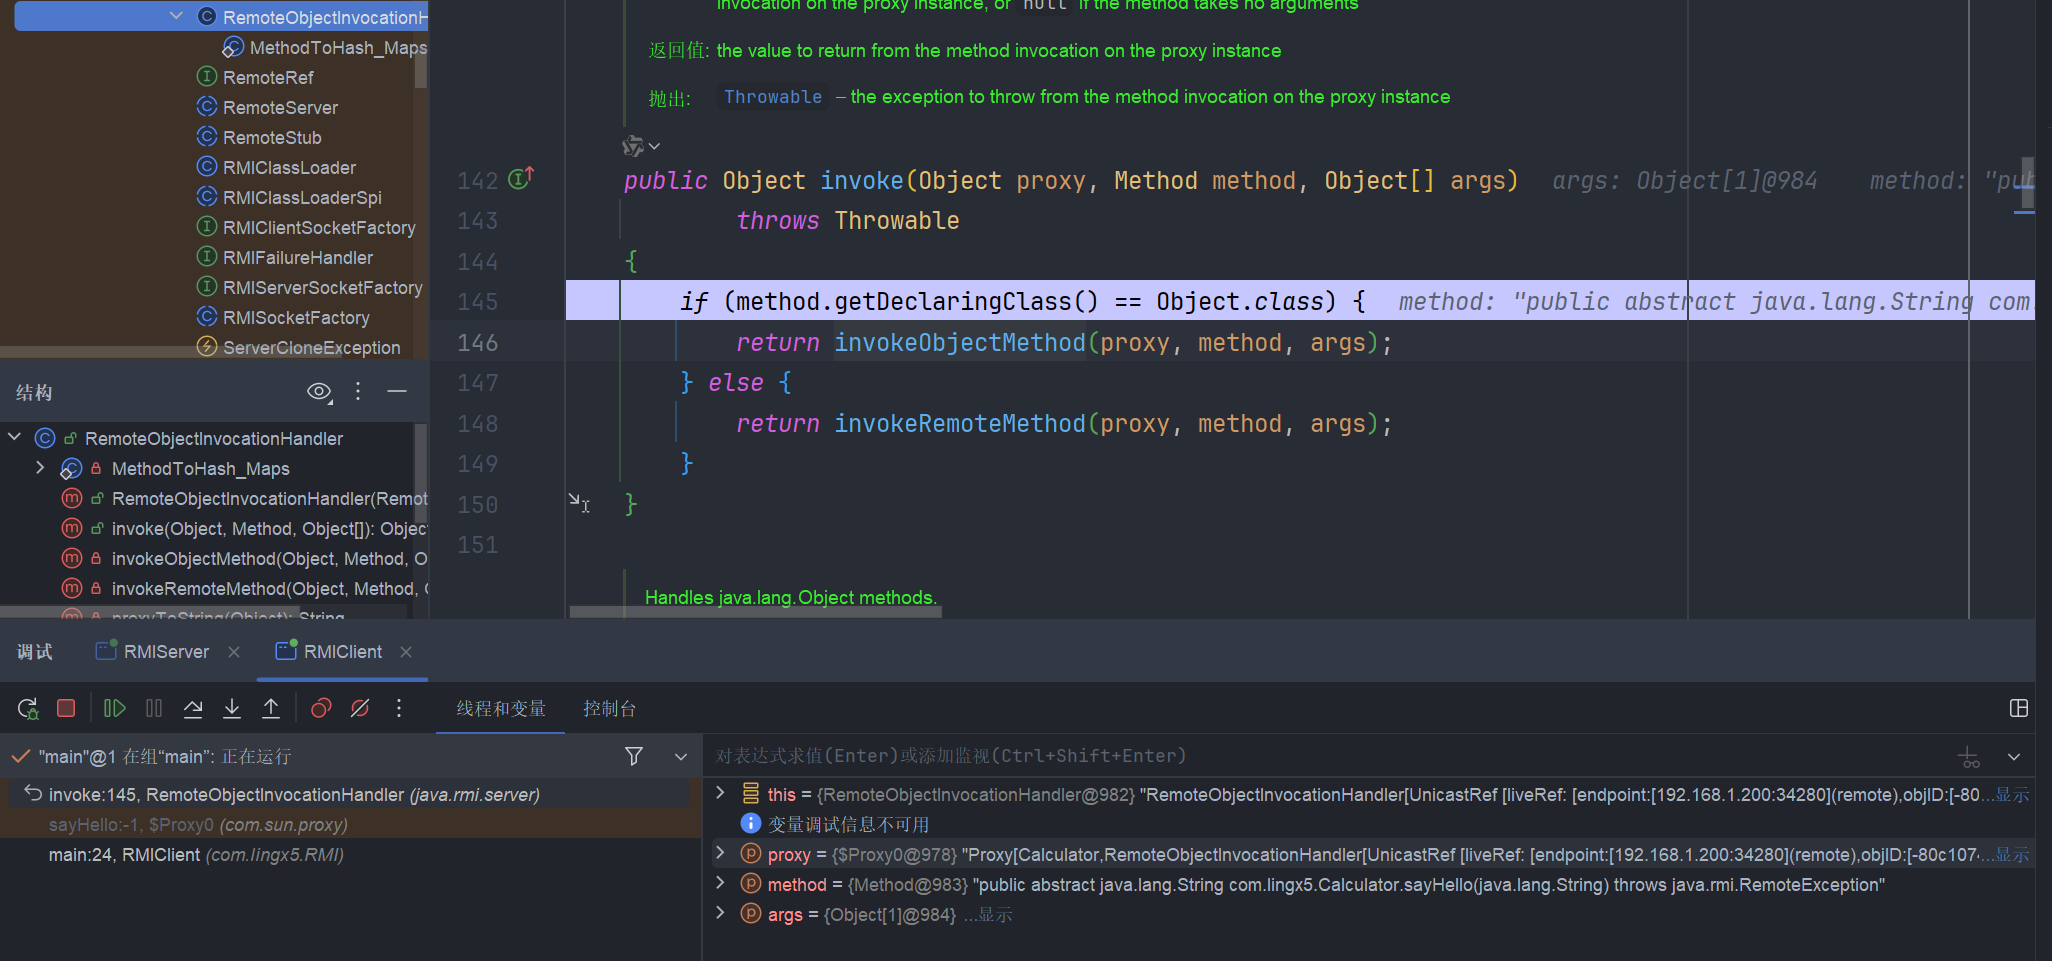Select the main:24 RMIClient stack frame

pos(350,855)
